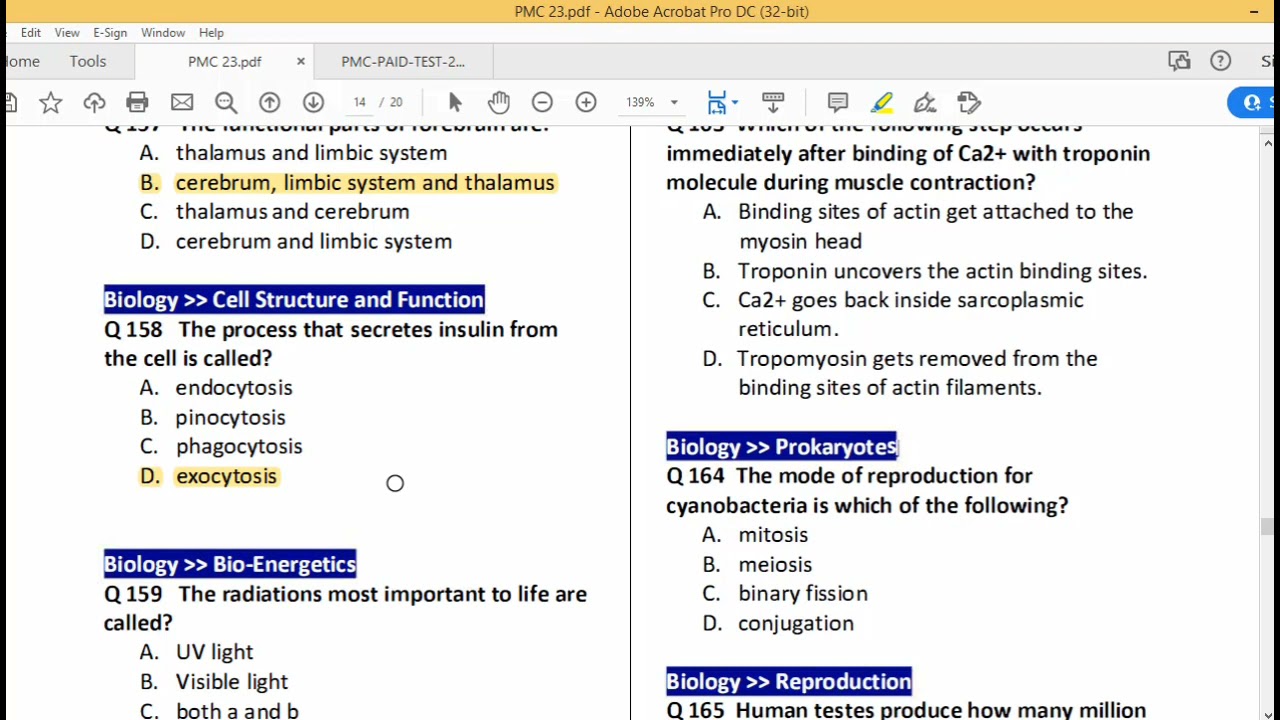Image resolution: width=1280 pixels, height=720 pixels.
Task: Click the page number field showing 14
Action: (360, 102)
